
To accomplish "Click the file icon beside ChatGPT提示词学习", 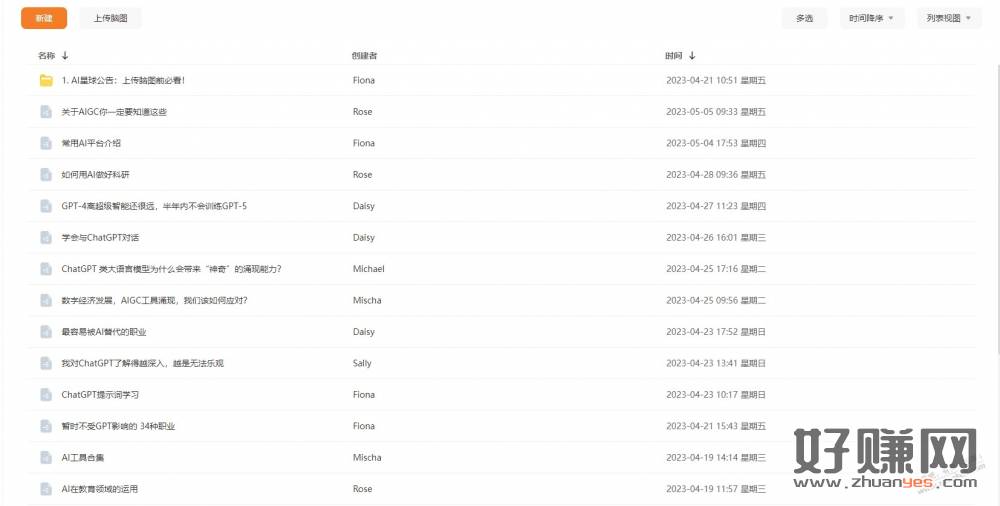I will pyautogui.click(x=46, y=395).
